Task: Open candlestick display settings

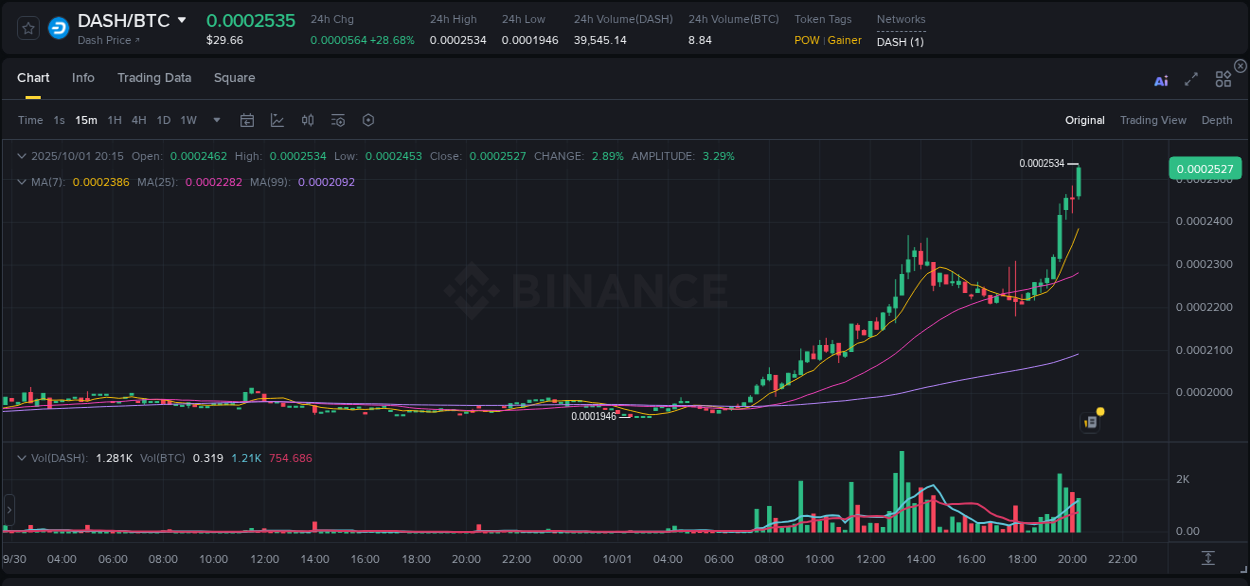Action: [307, 120]
